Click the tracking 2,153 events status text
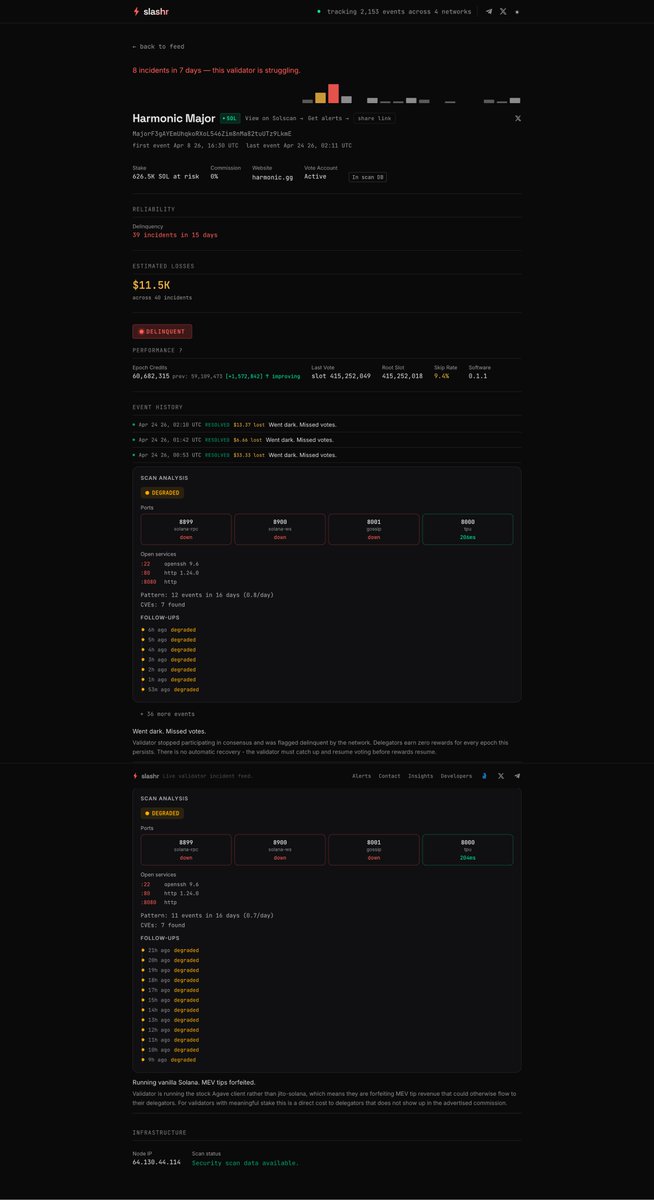The height and width of the screenshot is (1200, 654). point(400,11)
